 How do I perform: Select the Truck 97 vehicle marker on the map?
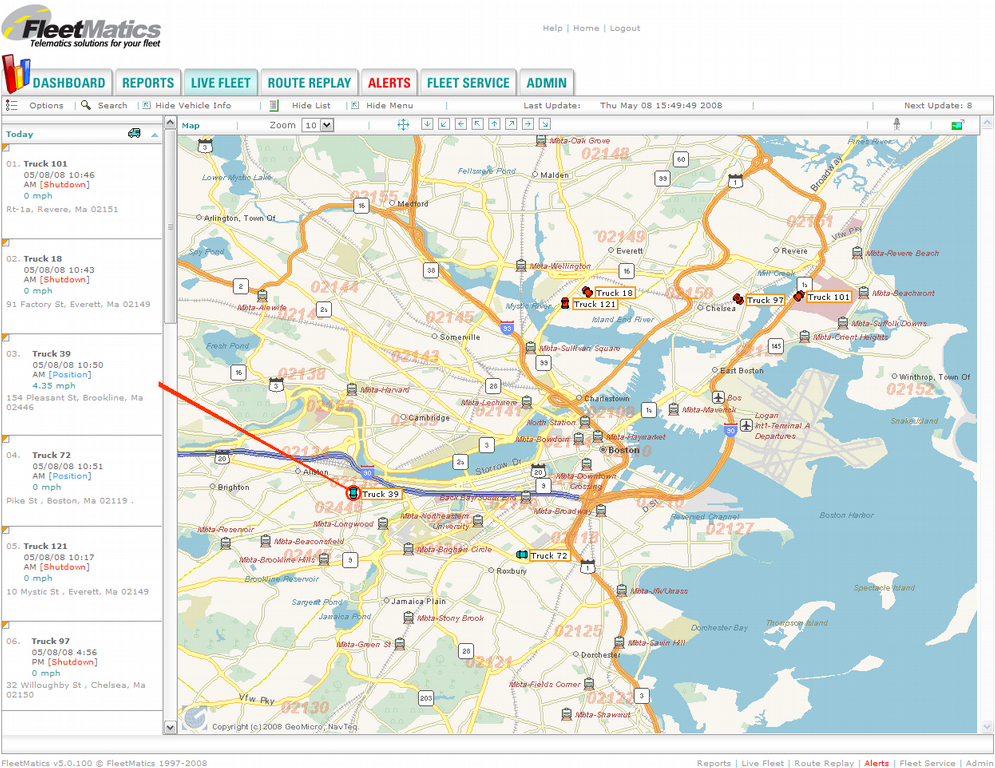pyautogui.click(x=738, y=298)
